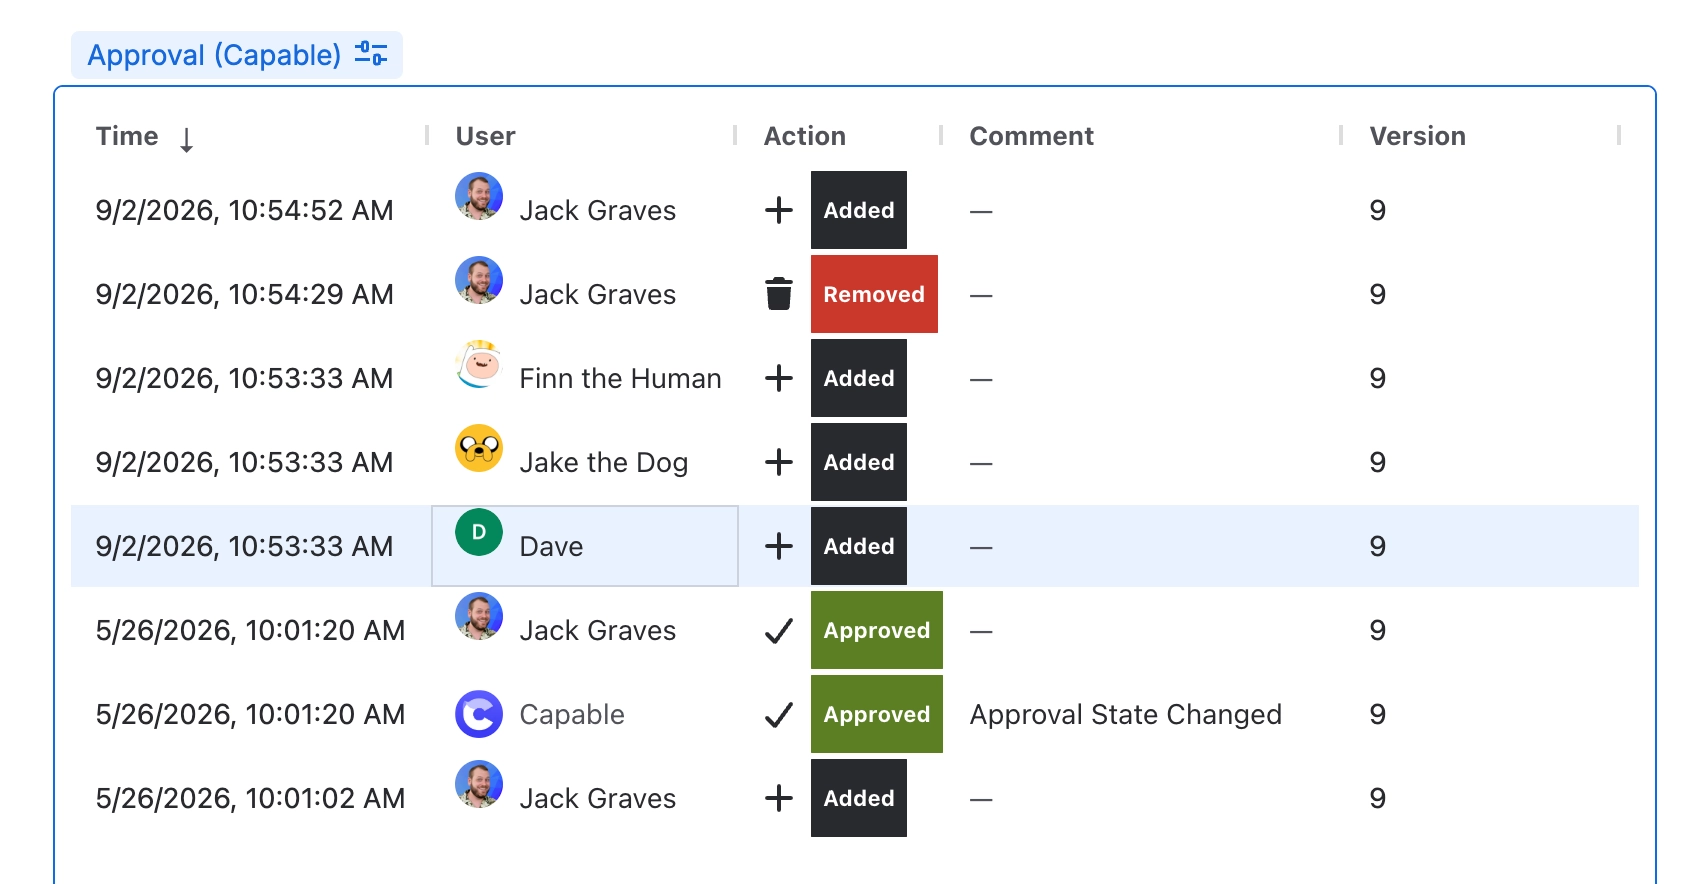Screen dimensions: 1696x884
Task: Click Jack Graves name in 10:01:02 AM row
Action: click(x=598, y=798)
